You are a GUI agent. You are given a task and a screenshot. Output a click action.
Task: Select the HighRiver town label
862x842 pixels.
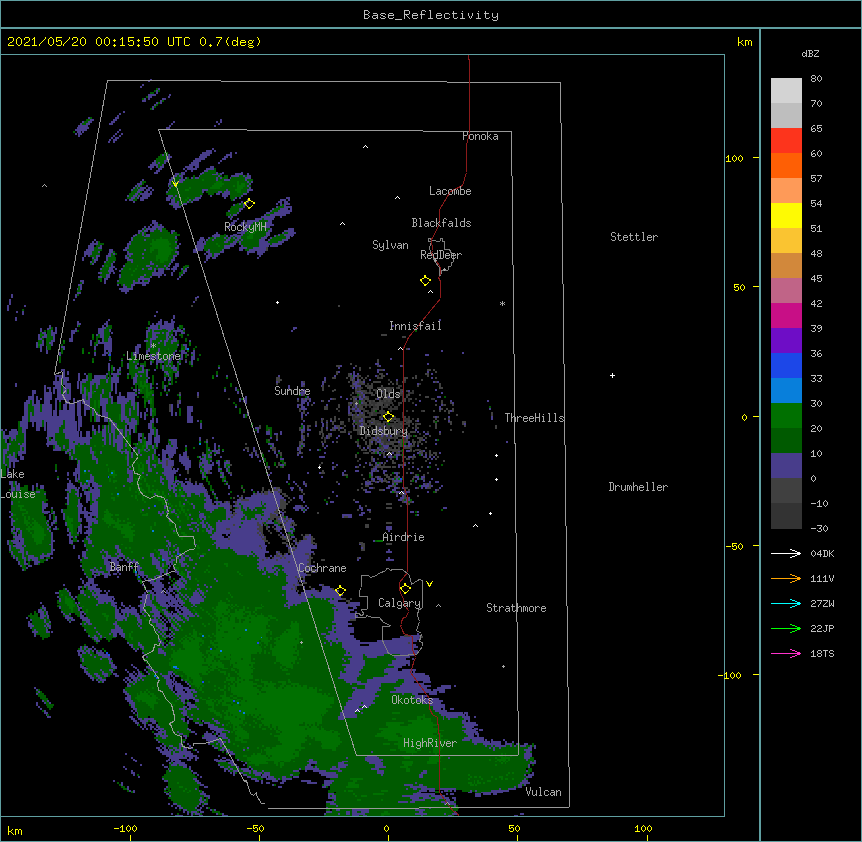[x=430, y=743]
